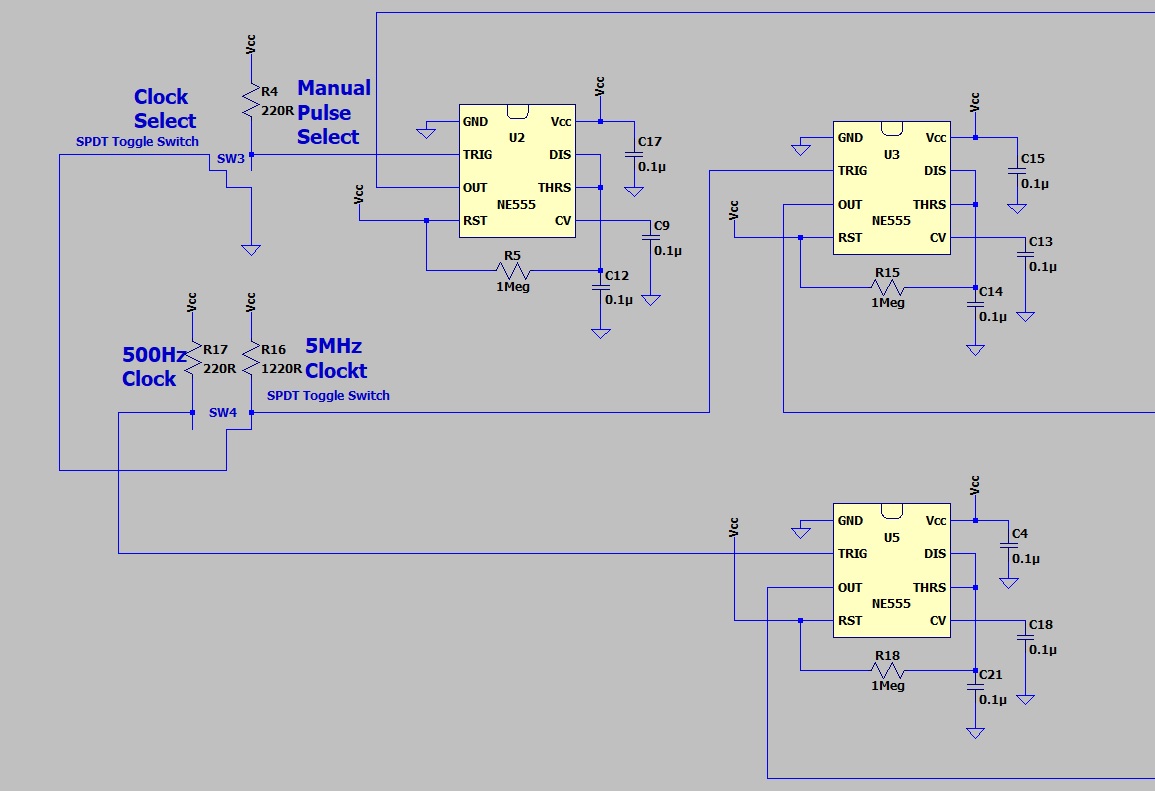Click the OUT pin of U5
Image resolution: width=1155 pixels, height=791 pixels.
pyautogui.click(x=850, y=588)
